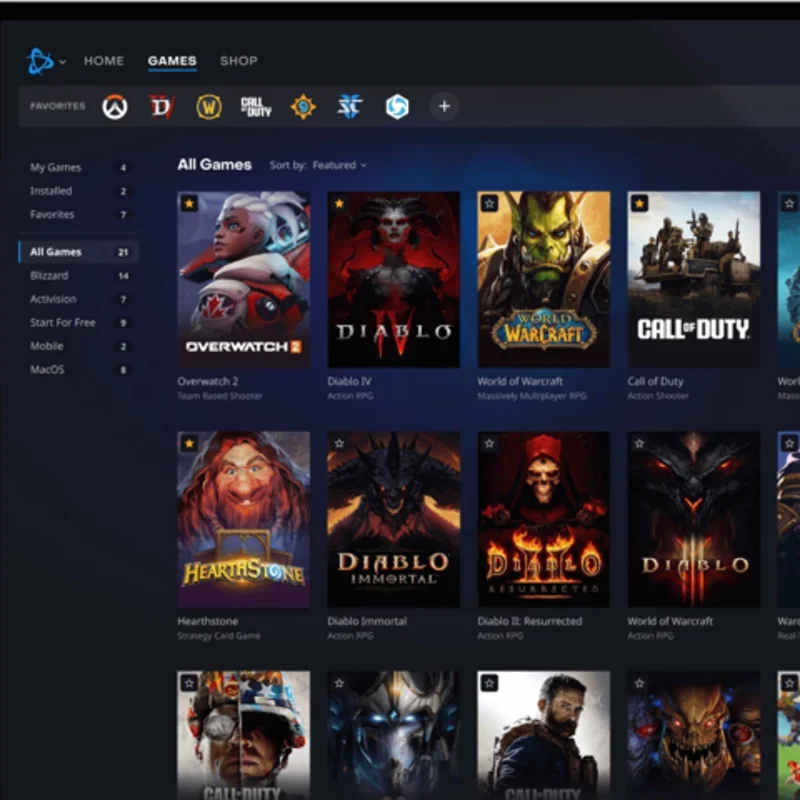800x800 pixels.
Task: Favorite Diablo II: Resurrected with its star
Action: click(489, 443)
